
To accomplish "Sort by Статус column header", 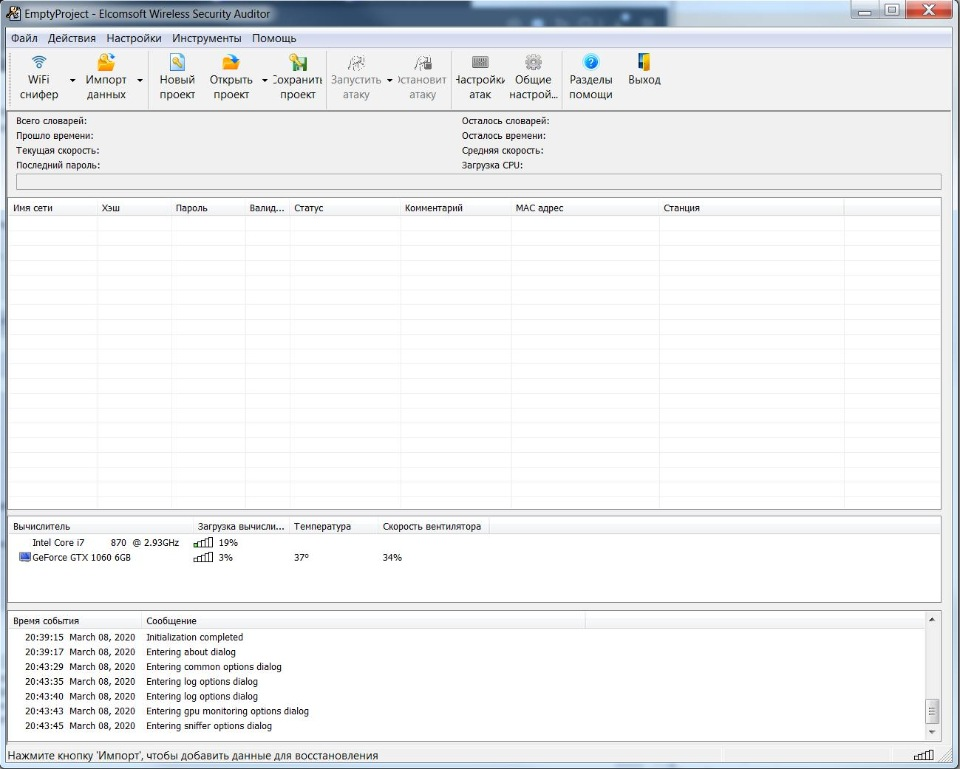I will (x=345, y=208).
